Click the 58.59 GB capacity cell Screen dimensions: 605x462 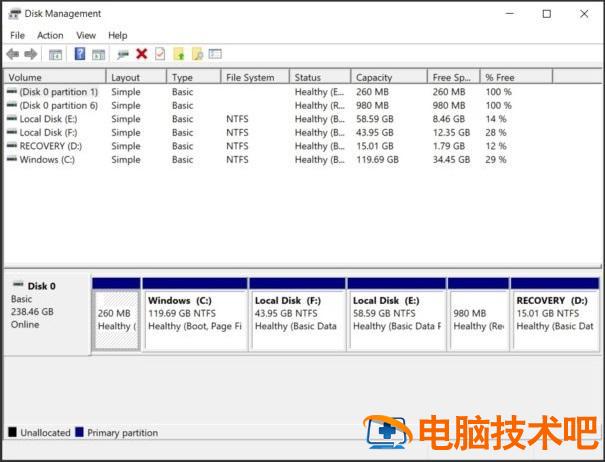375,119
